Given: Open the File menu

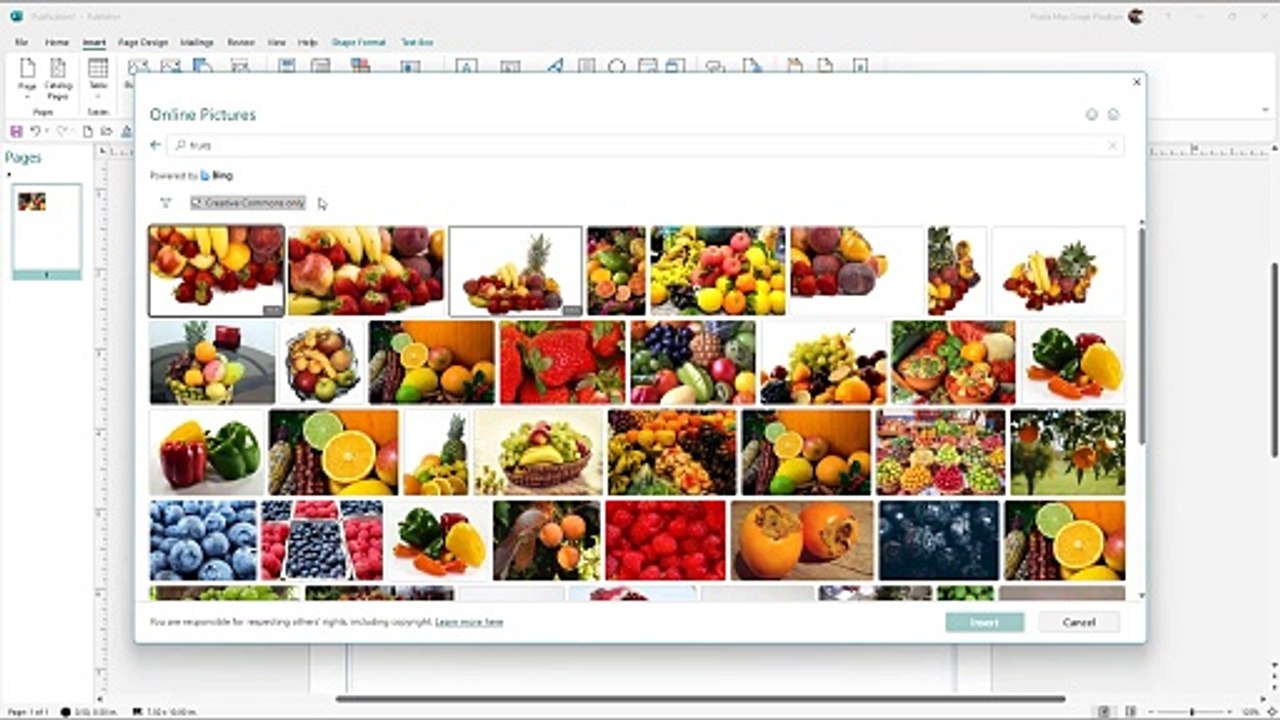Looking at the screenshot, I should [21, 43].
